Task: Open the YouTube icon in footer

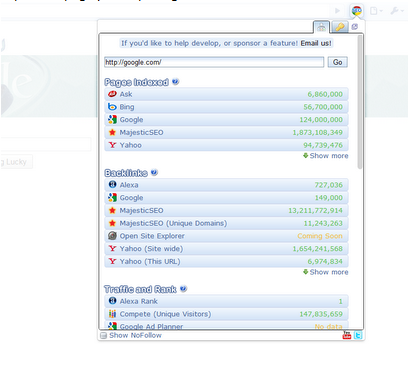Action: click(347, 335)
